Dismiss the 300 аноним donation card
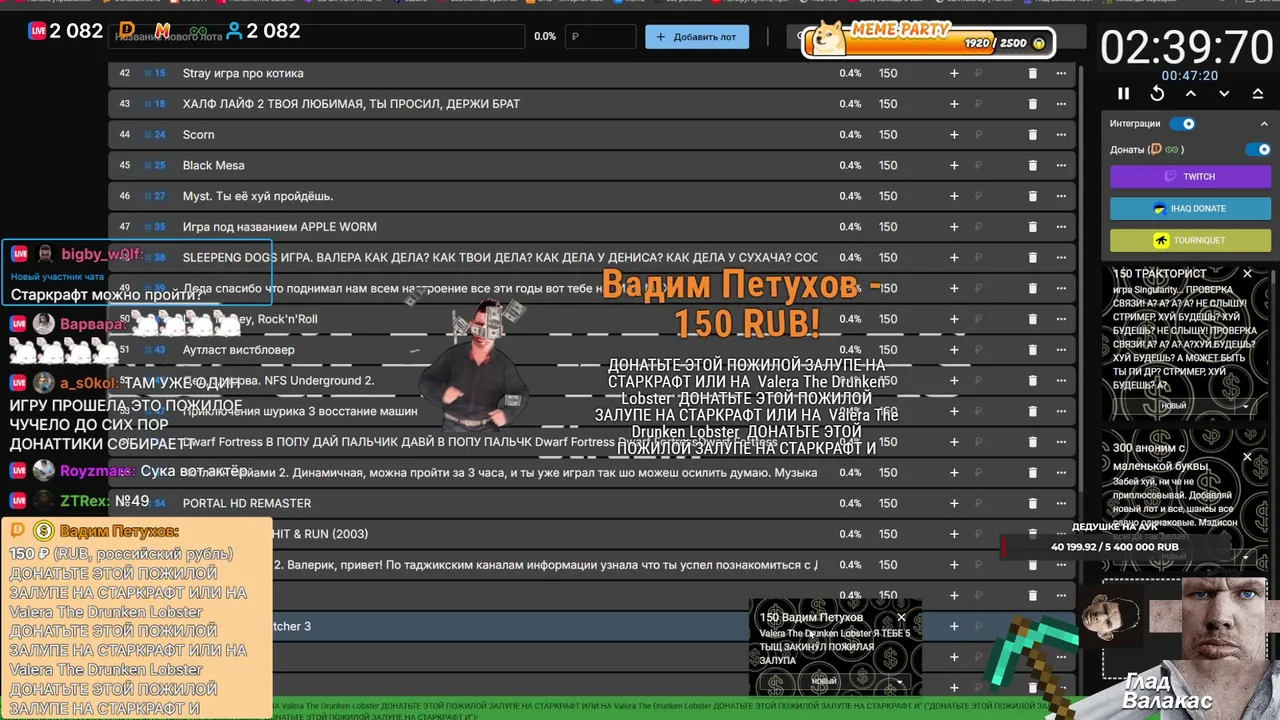Viewport: 1280px width, 720px height. tap(1247, 457)
